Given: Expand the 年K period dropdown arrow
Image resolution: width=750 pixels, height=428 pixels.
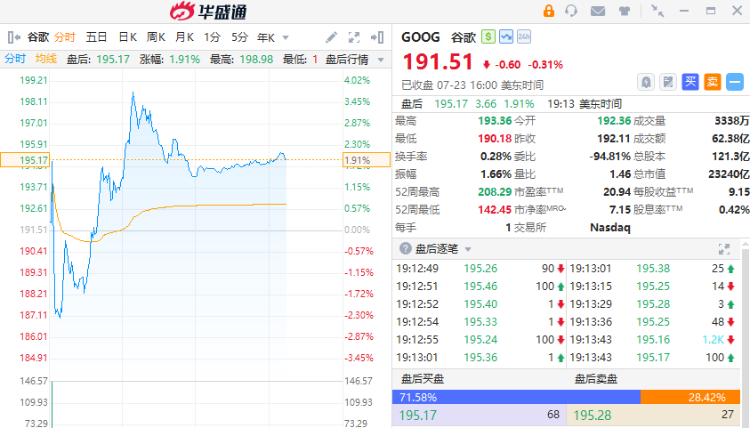Looking at the screenshot, I should 286,37.
